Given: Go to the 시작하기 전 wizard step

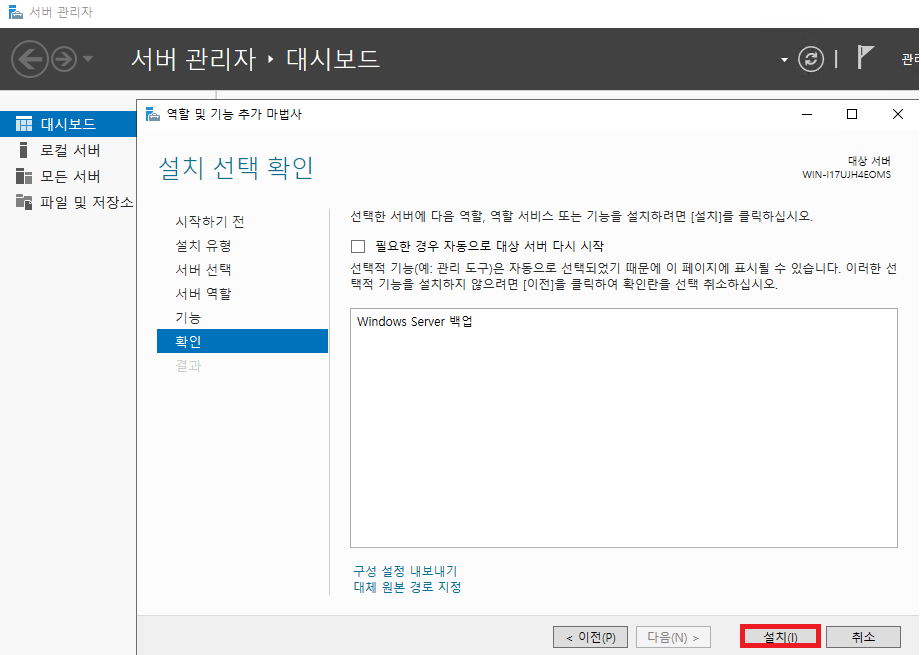Looking at the screenshot, I should tap(210, 221).
